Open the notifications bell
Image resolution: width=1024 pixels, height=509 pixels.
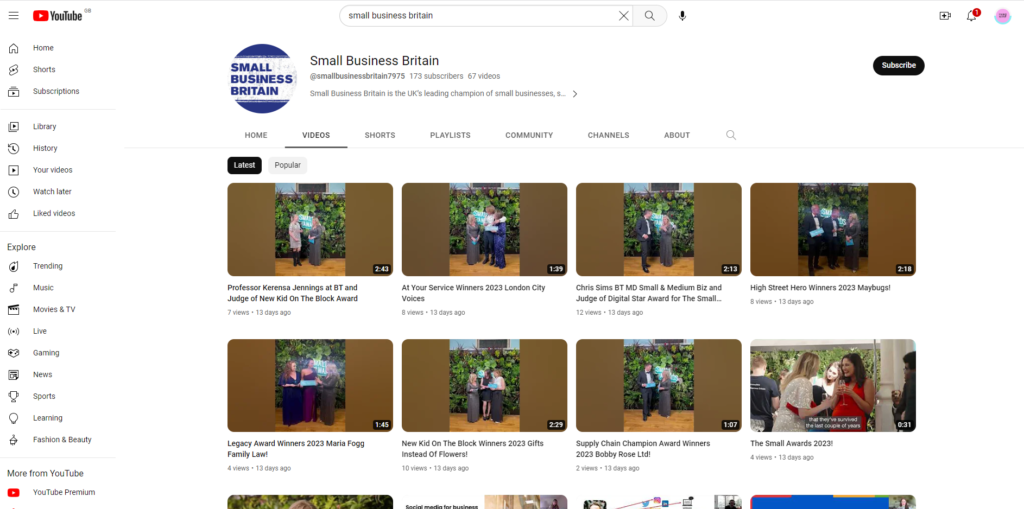coord(972,16)
